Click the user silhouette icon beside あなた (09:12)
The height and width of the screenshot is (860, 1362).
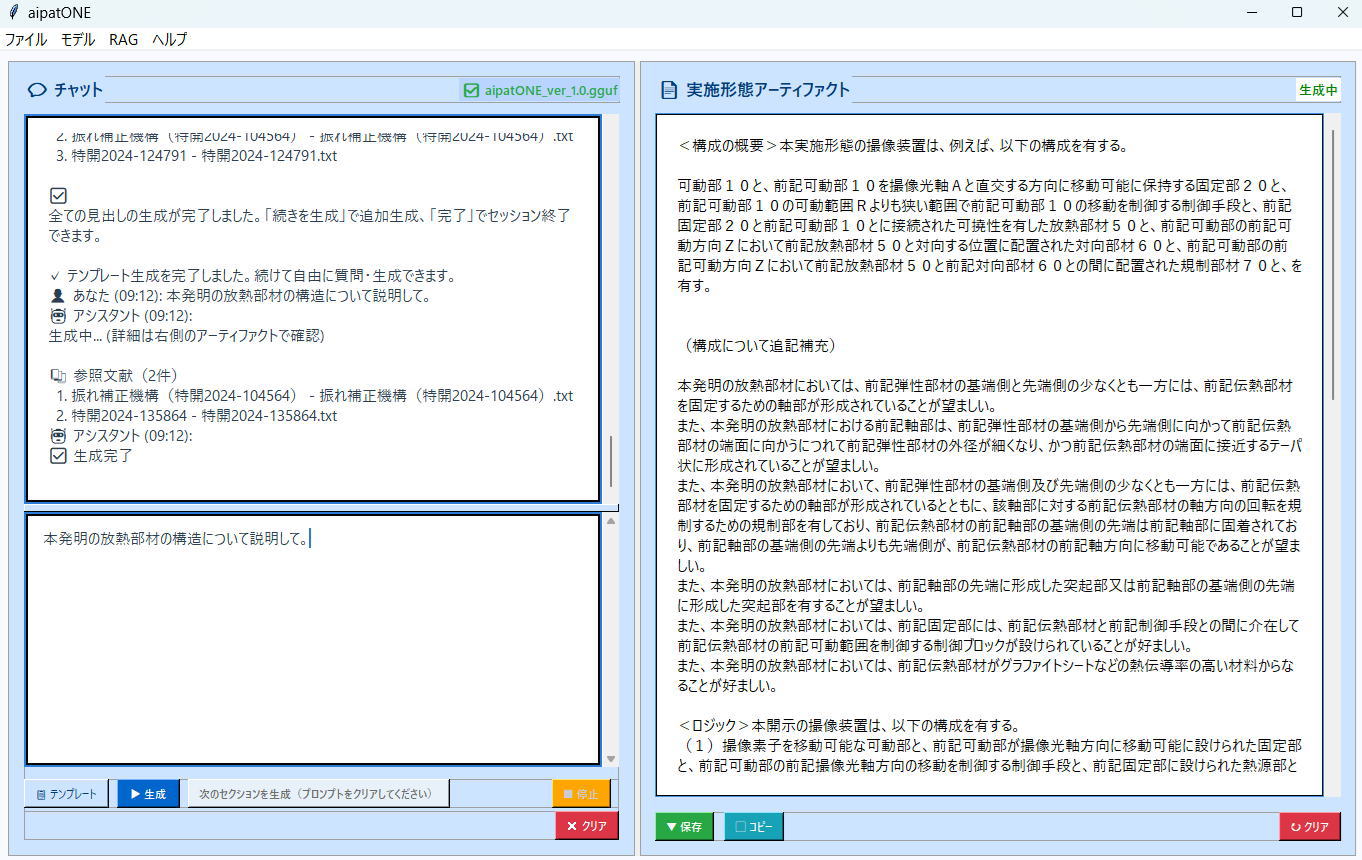point(57,296)
